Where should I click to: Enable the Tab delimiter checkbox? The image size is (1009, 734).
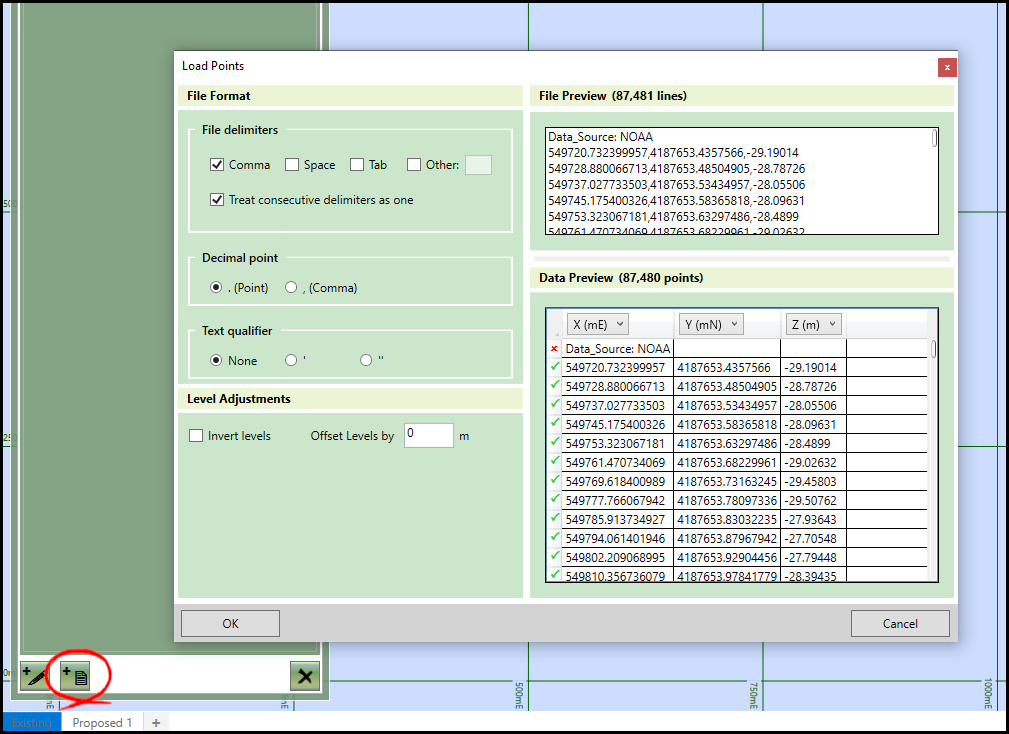tap(357, 165)
